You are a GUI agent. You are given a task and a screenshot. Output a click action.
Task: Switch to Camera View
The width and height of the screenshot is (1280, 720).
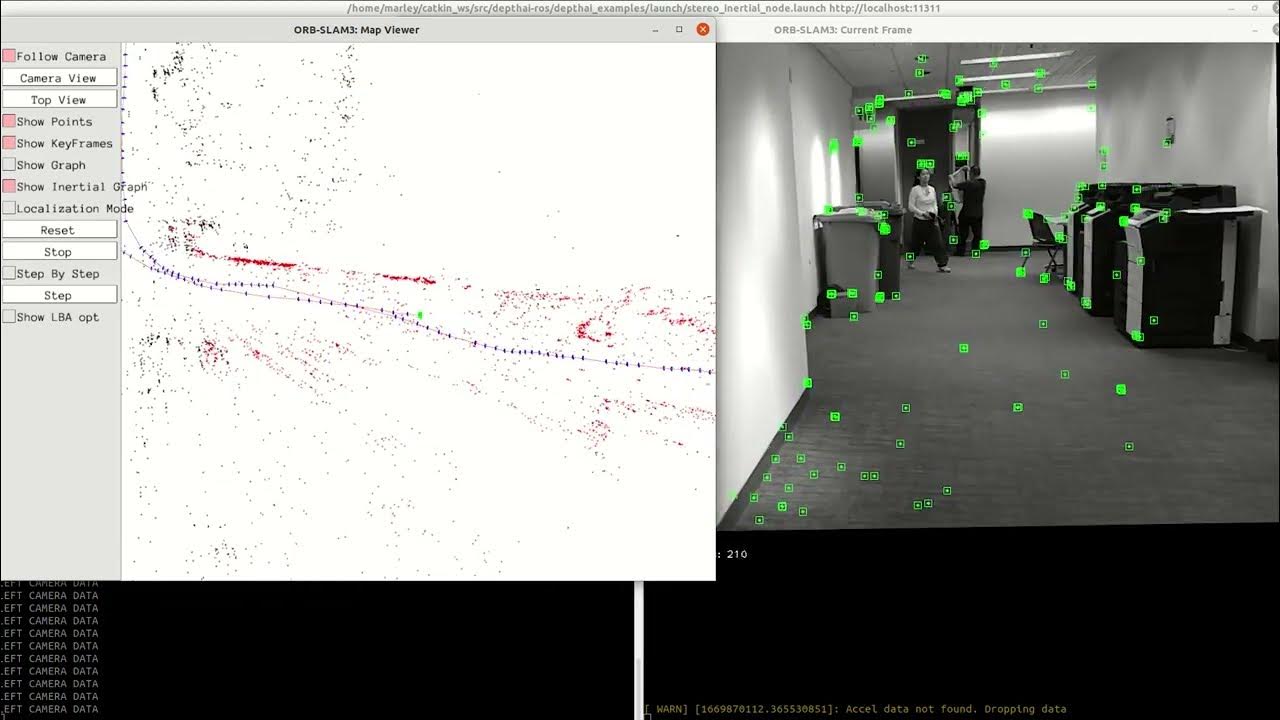(x=59, y=78)
